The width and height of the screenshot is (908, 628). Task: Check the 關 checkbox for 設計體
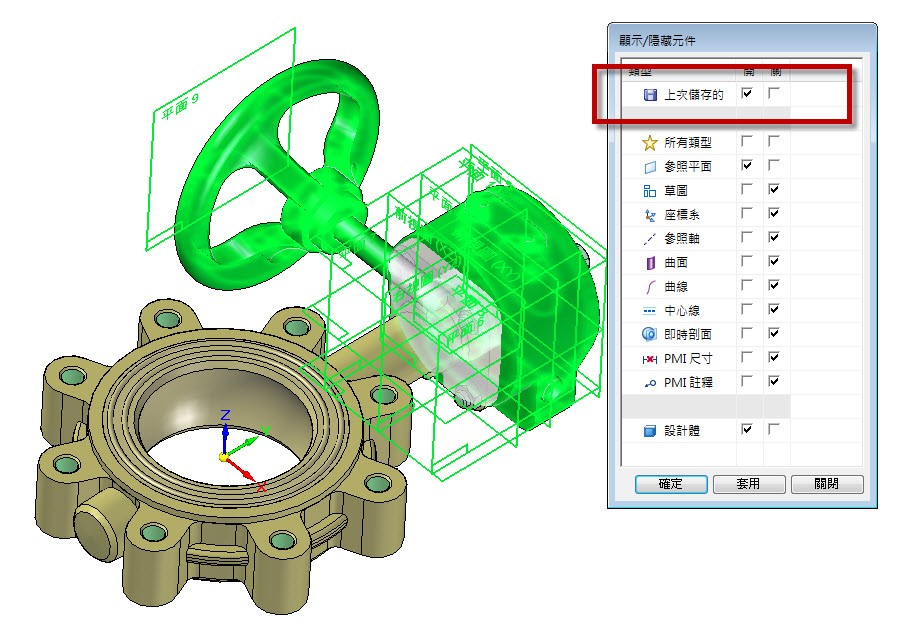[x=773, y=429]
